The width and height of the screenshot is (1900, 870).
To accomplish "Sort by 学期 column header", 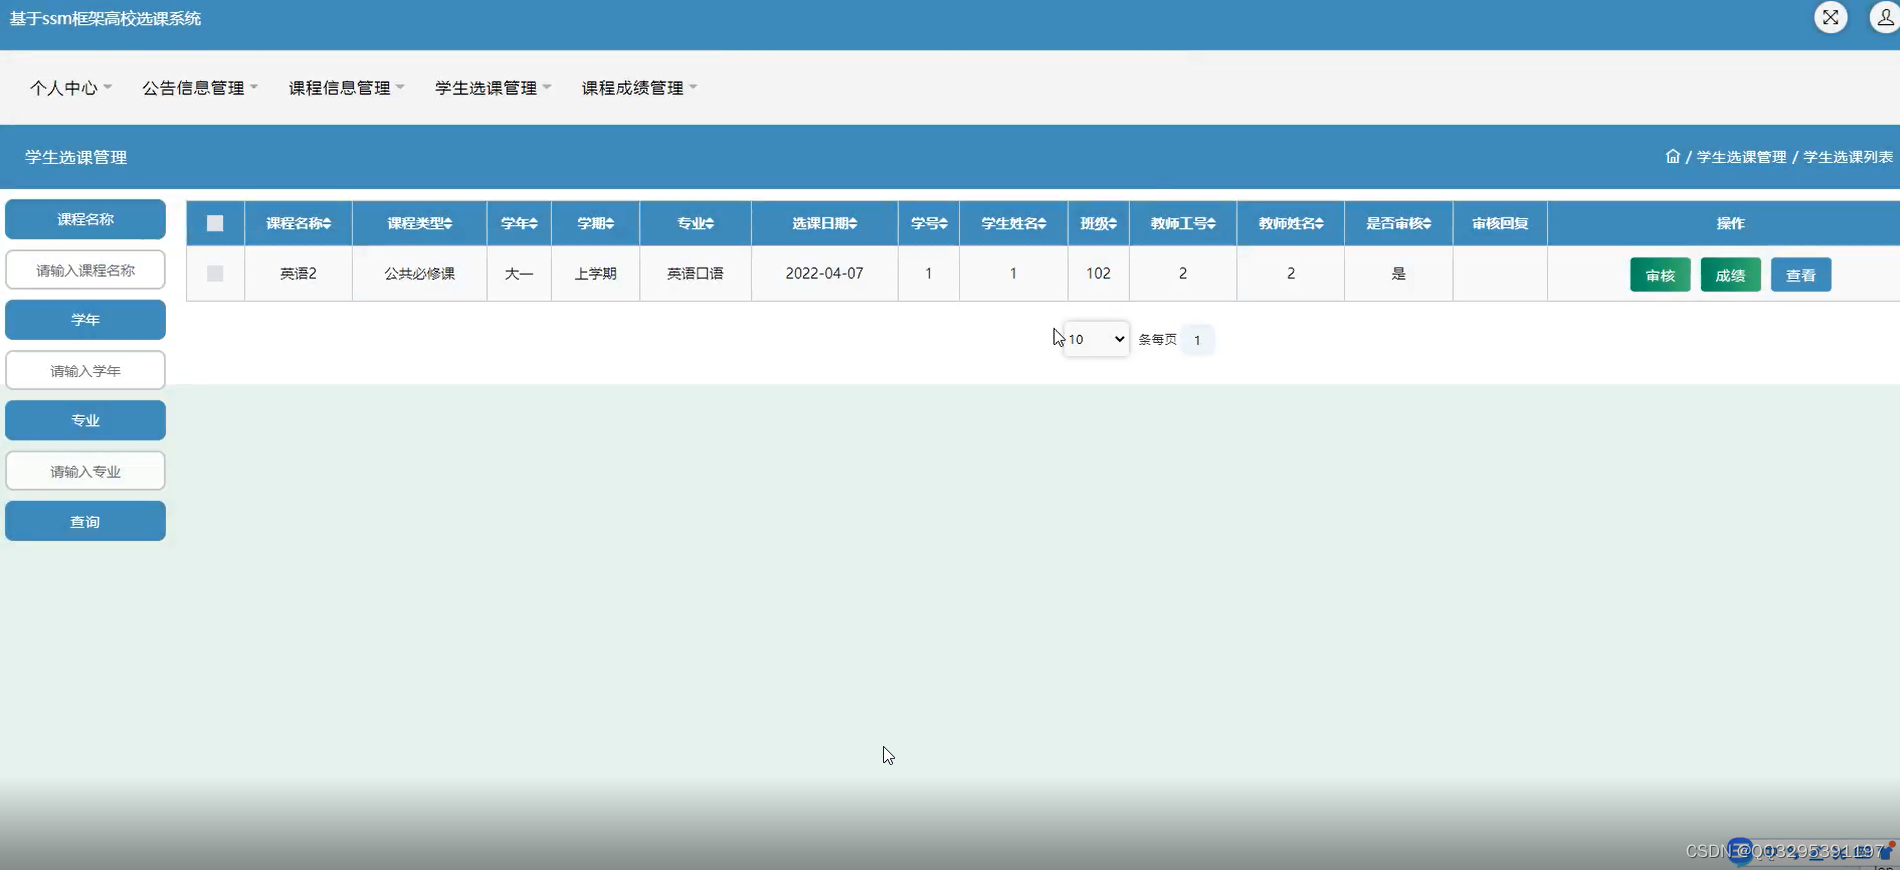I will (x=596, y=224).
